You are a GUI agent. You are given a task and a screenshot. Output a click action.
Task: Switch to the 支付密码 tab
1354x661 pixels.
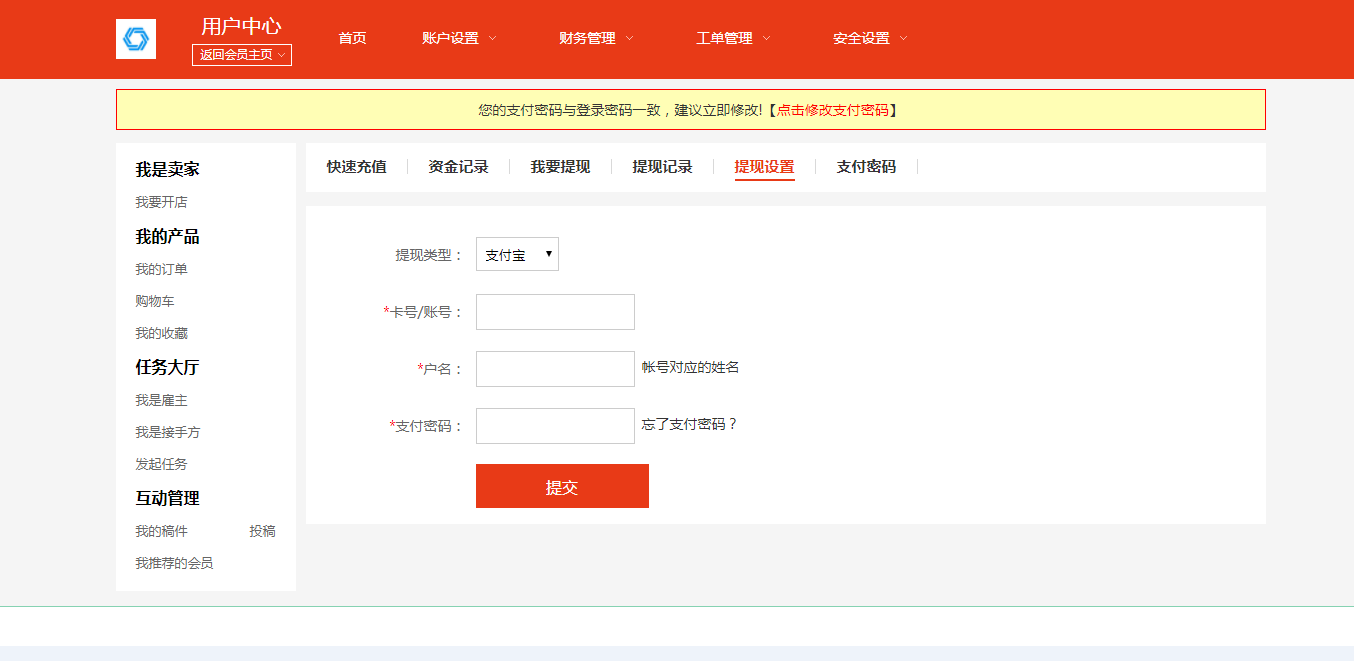[866, 167]
